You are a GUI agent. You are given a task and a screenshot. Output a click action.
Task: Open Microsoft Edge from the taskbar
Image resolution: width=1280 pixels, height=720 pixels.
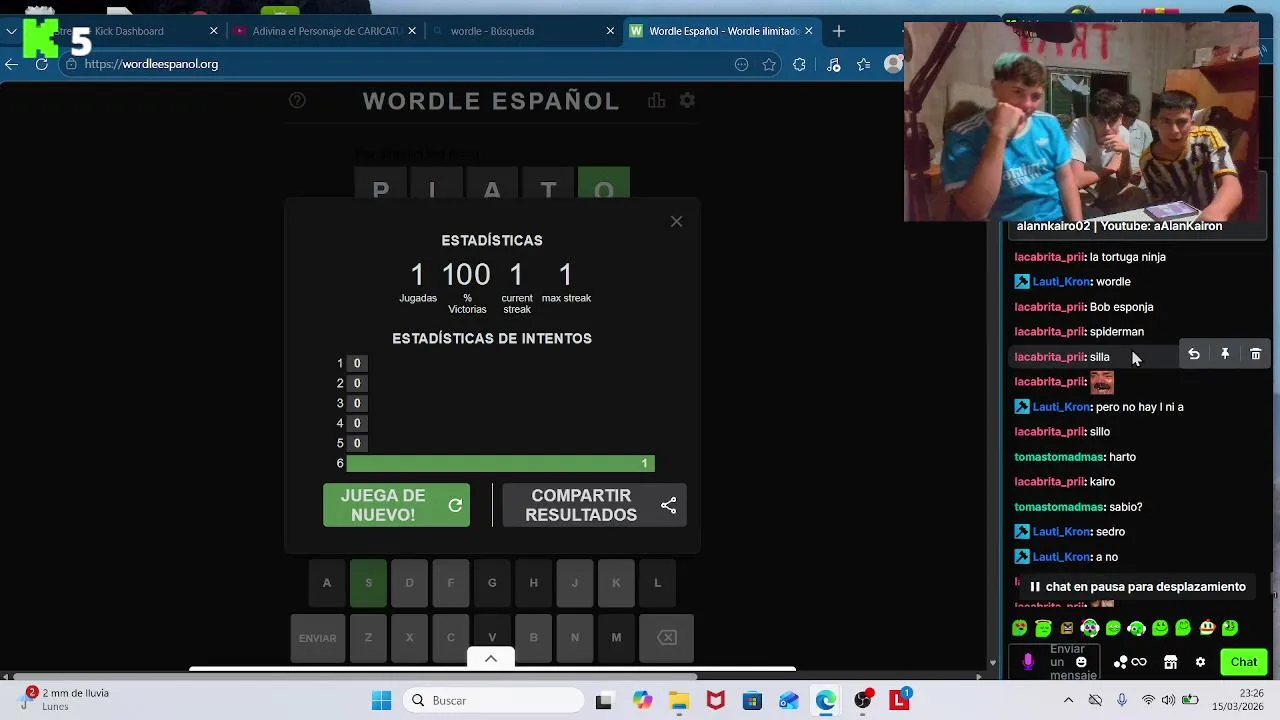click(825, 700)
